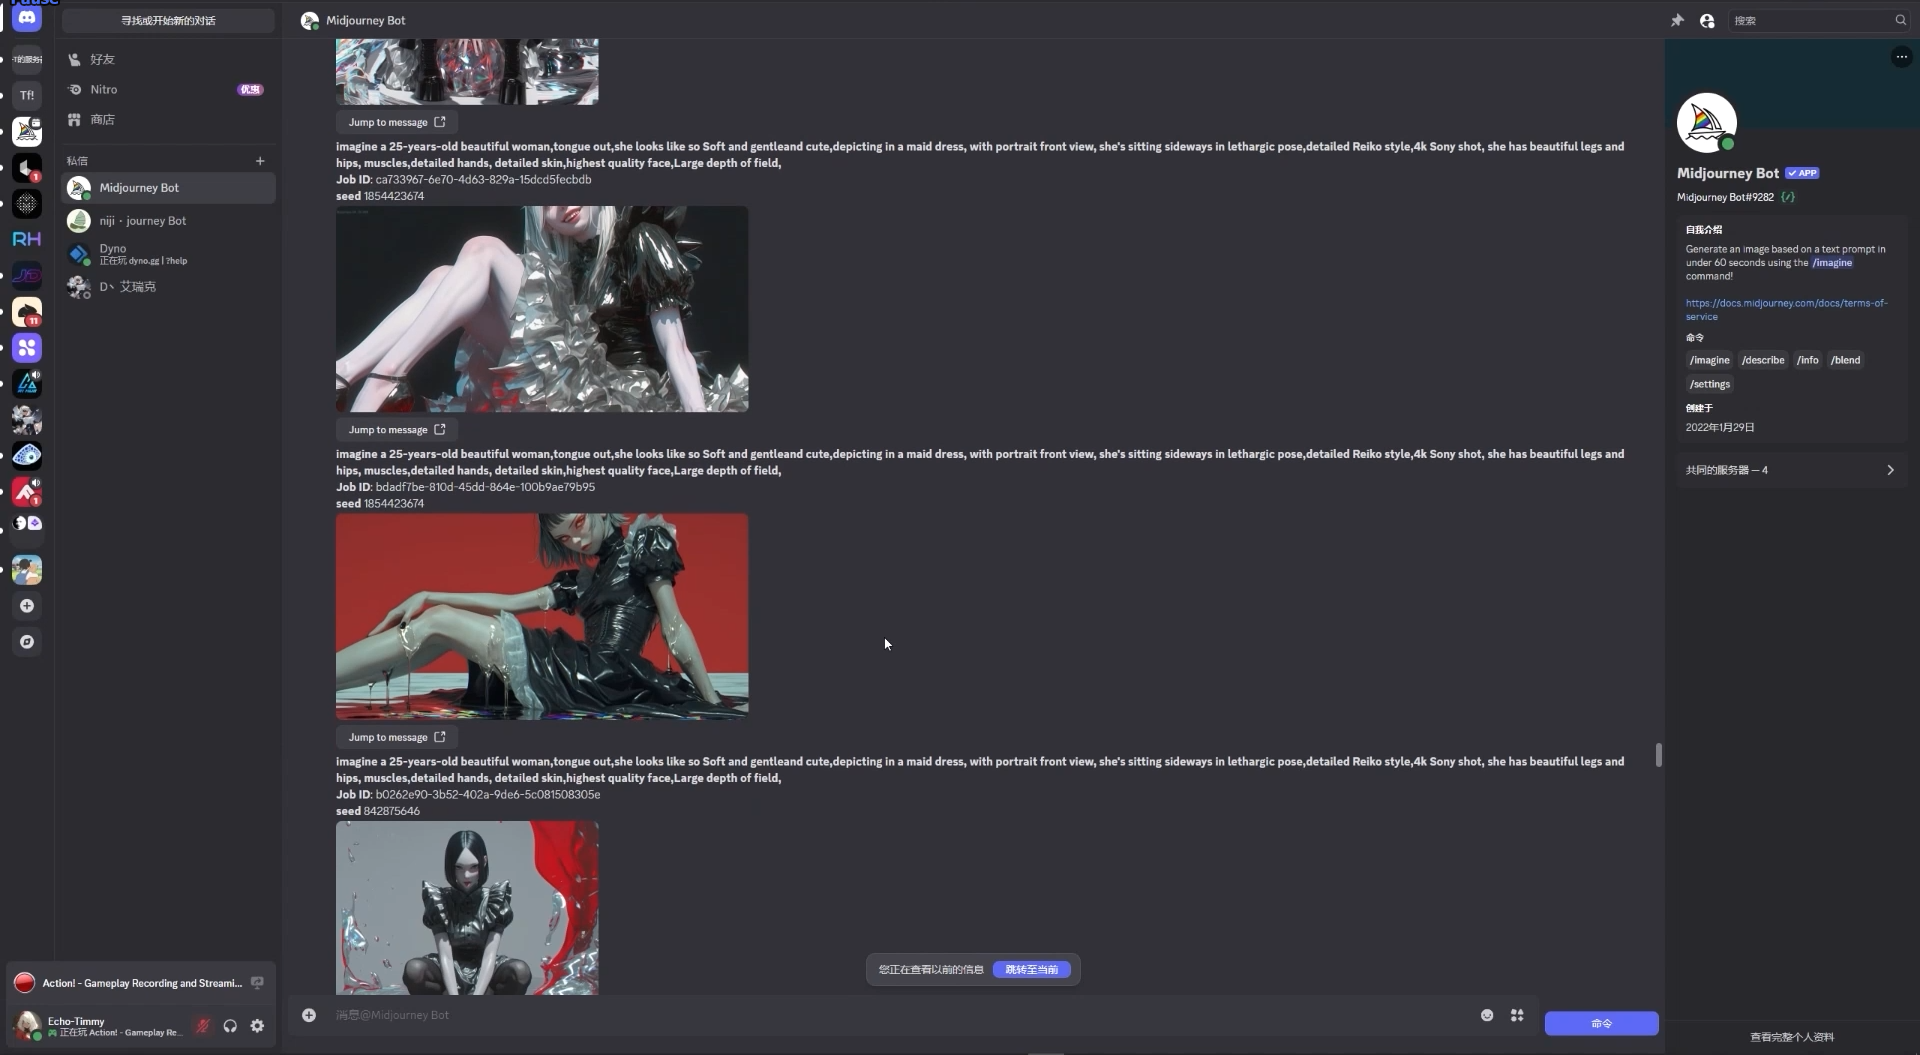This screenshot has height=1055, width=1920.
Task: Toggle microphone mute in user panel
Action: click(202, 1026)
